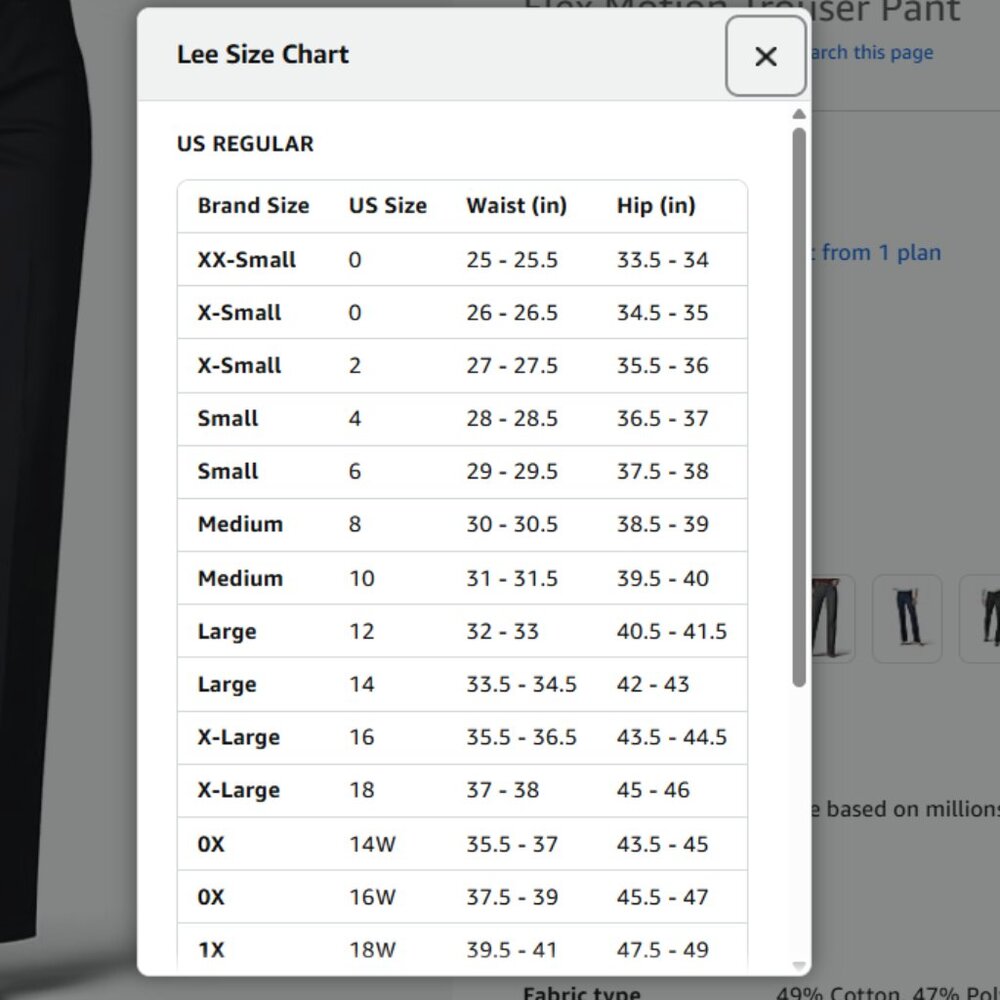1000x1000 pixels.
Task: Click Medium row US size '8'
Action: pos(355,524)
